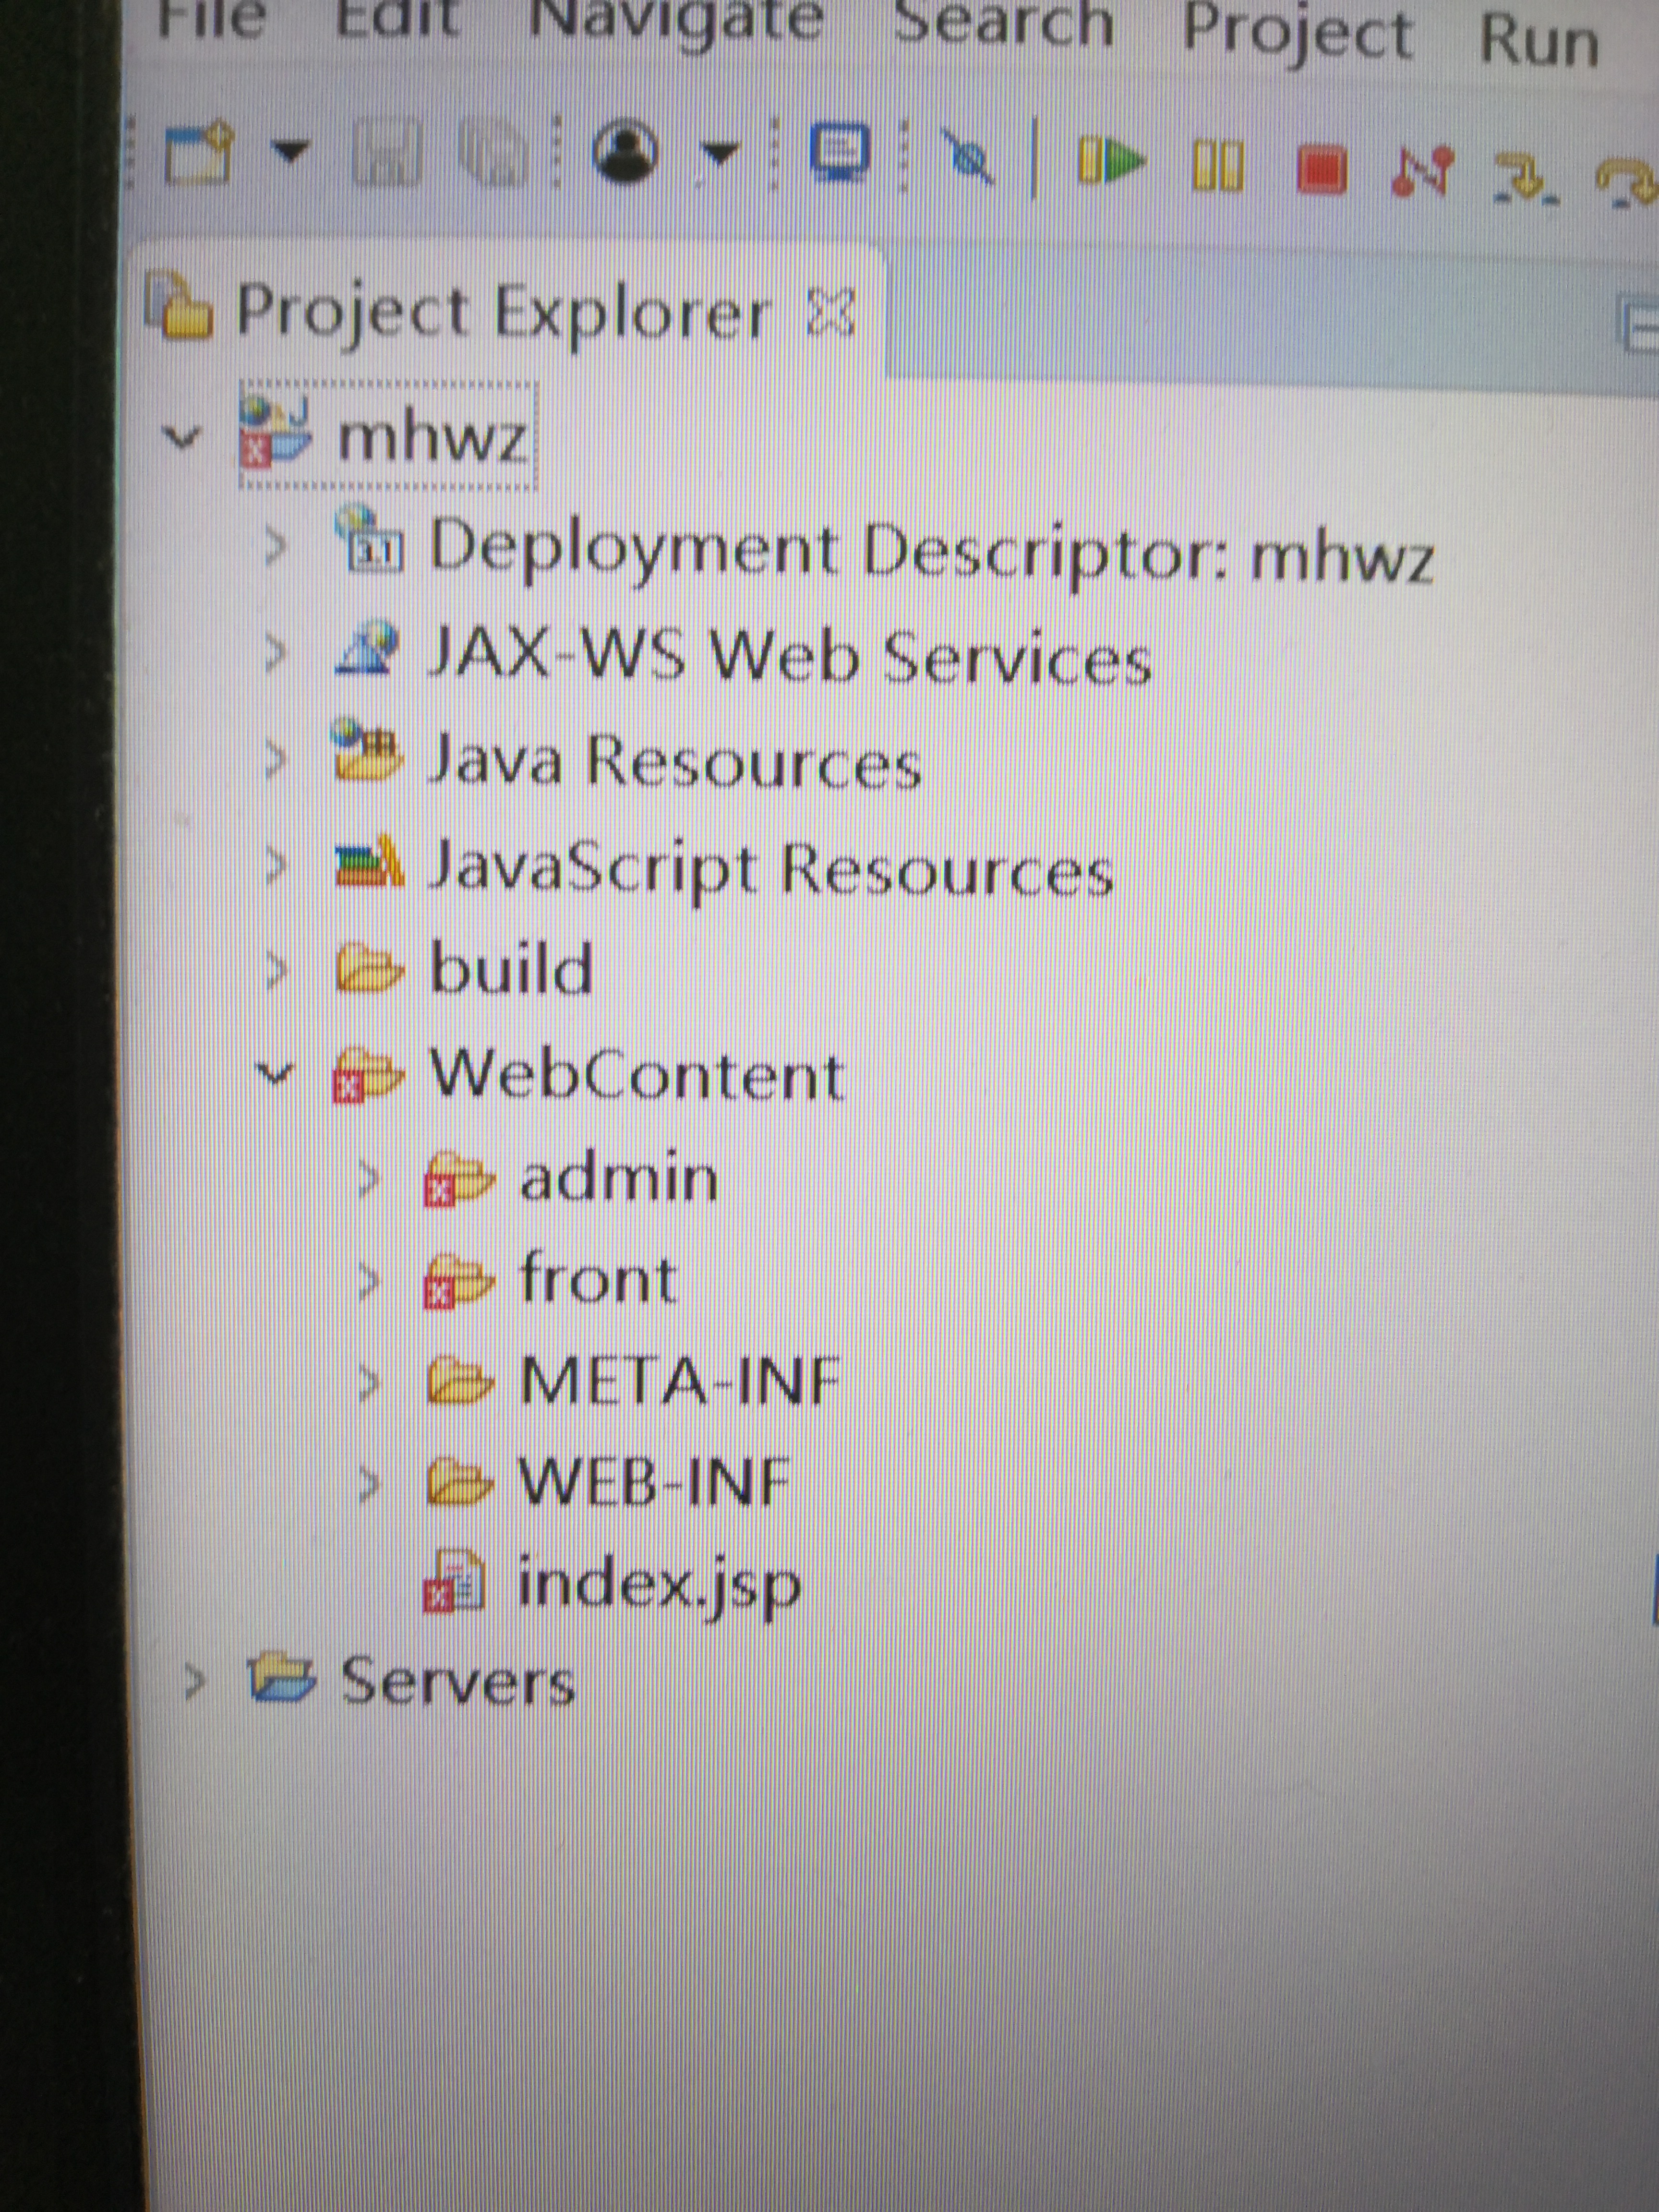Click the META-INF folder icon
The image size is (1659, 2212).
(x=460, y=1382)
